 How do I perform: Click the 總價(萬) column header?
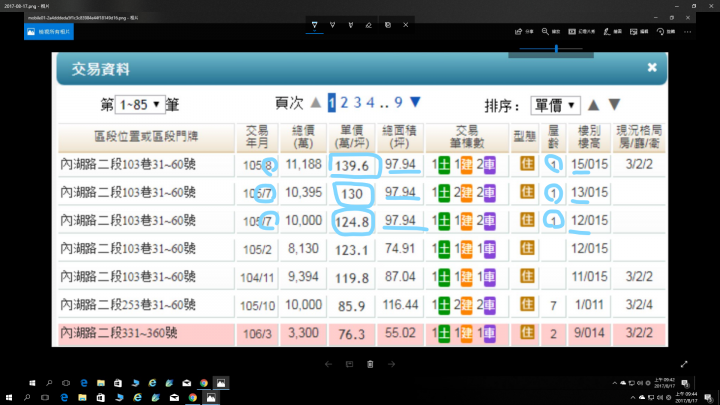tap(303, 137)
